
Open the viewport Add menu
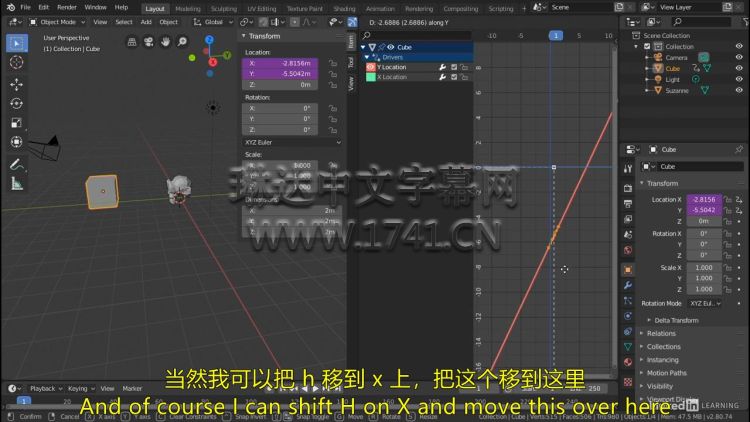[146, 22]
